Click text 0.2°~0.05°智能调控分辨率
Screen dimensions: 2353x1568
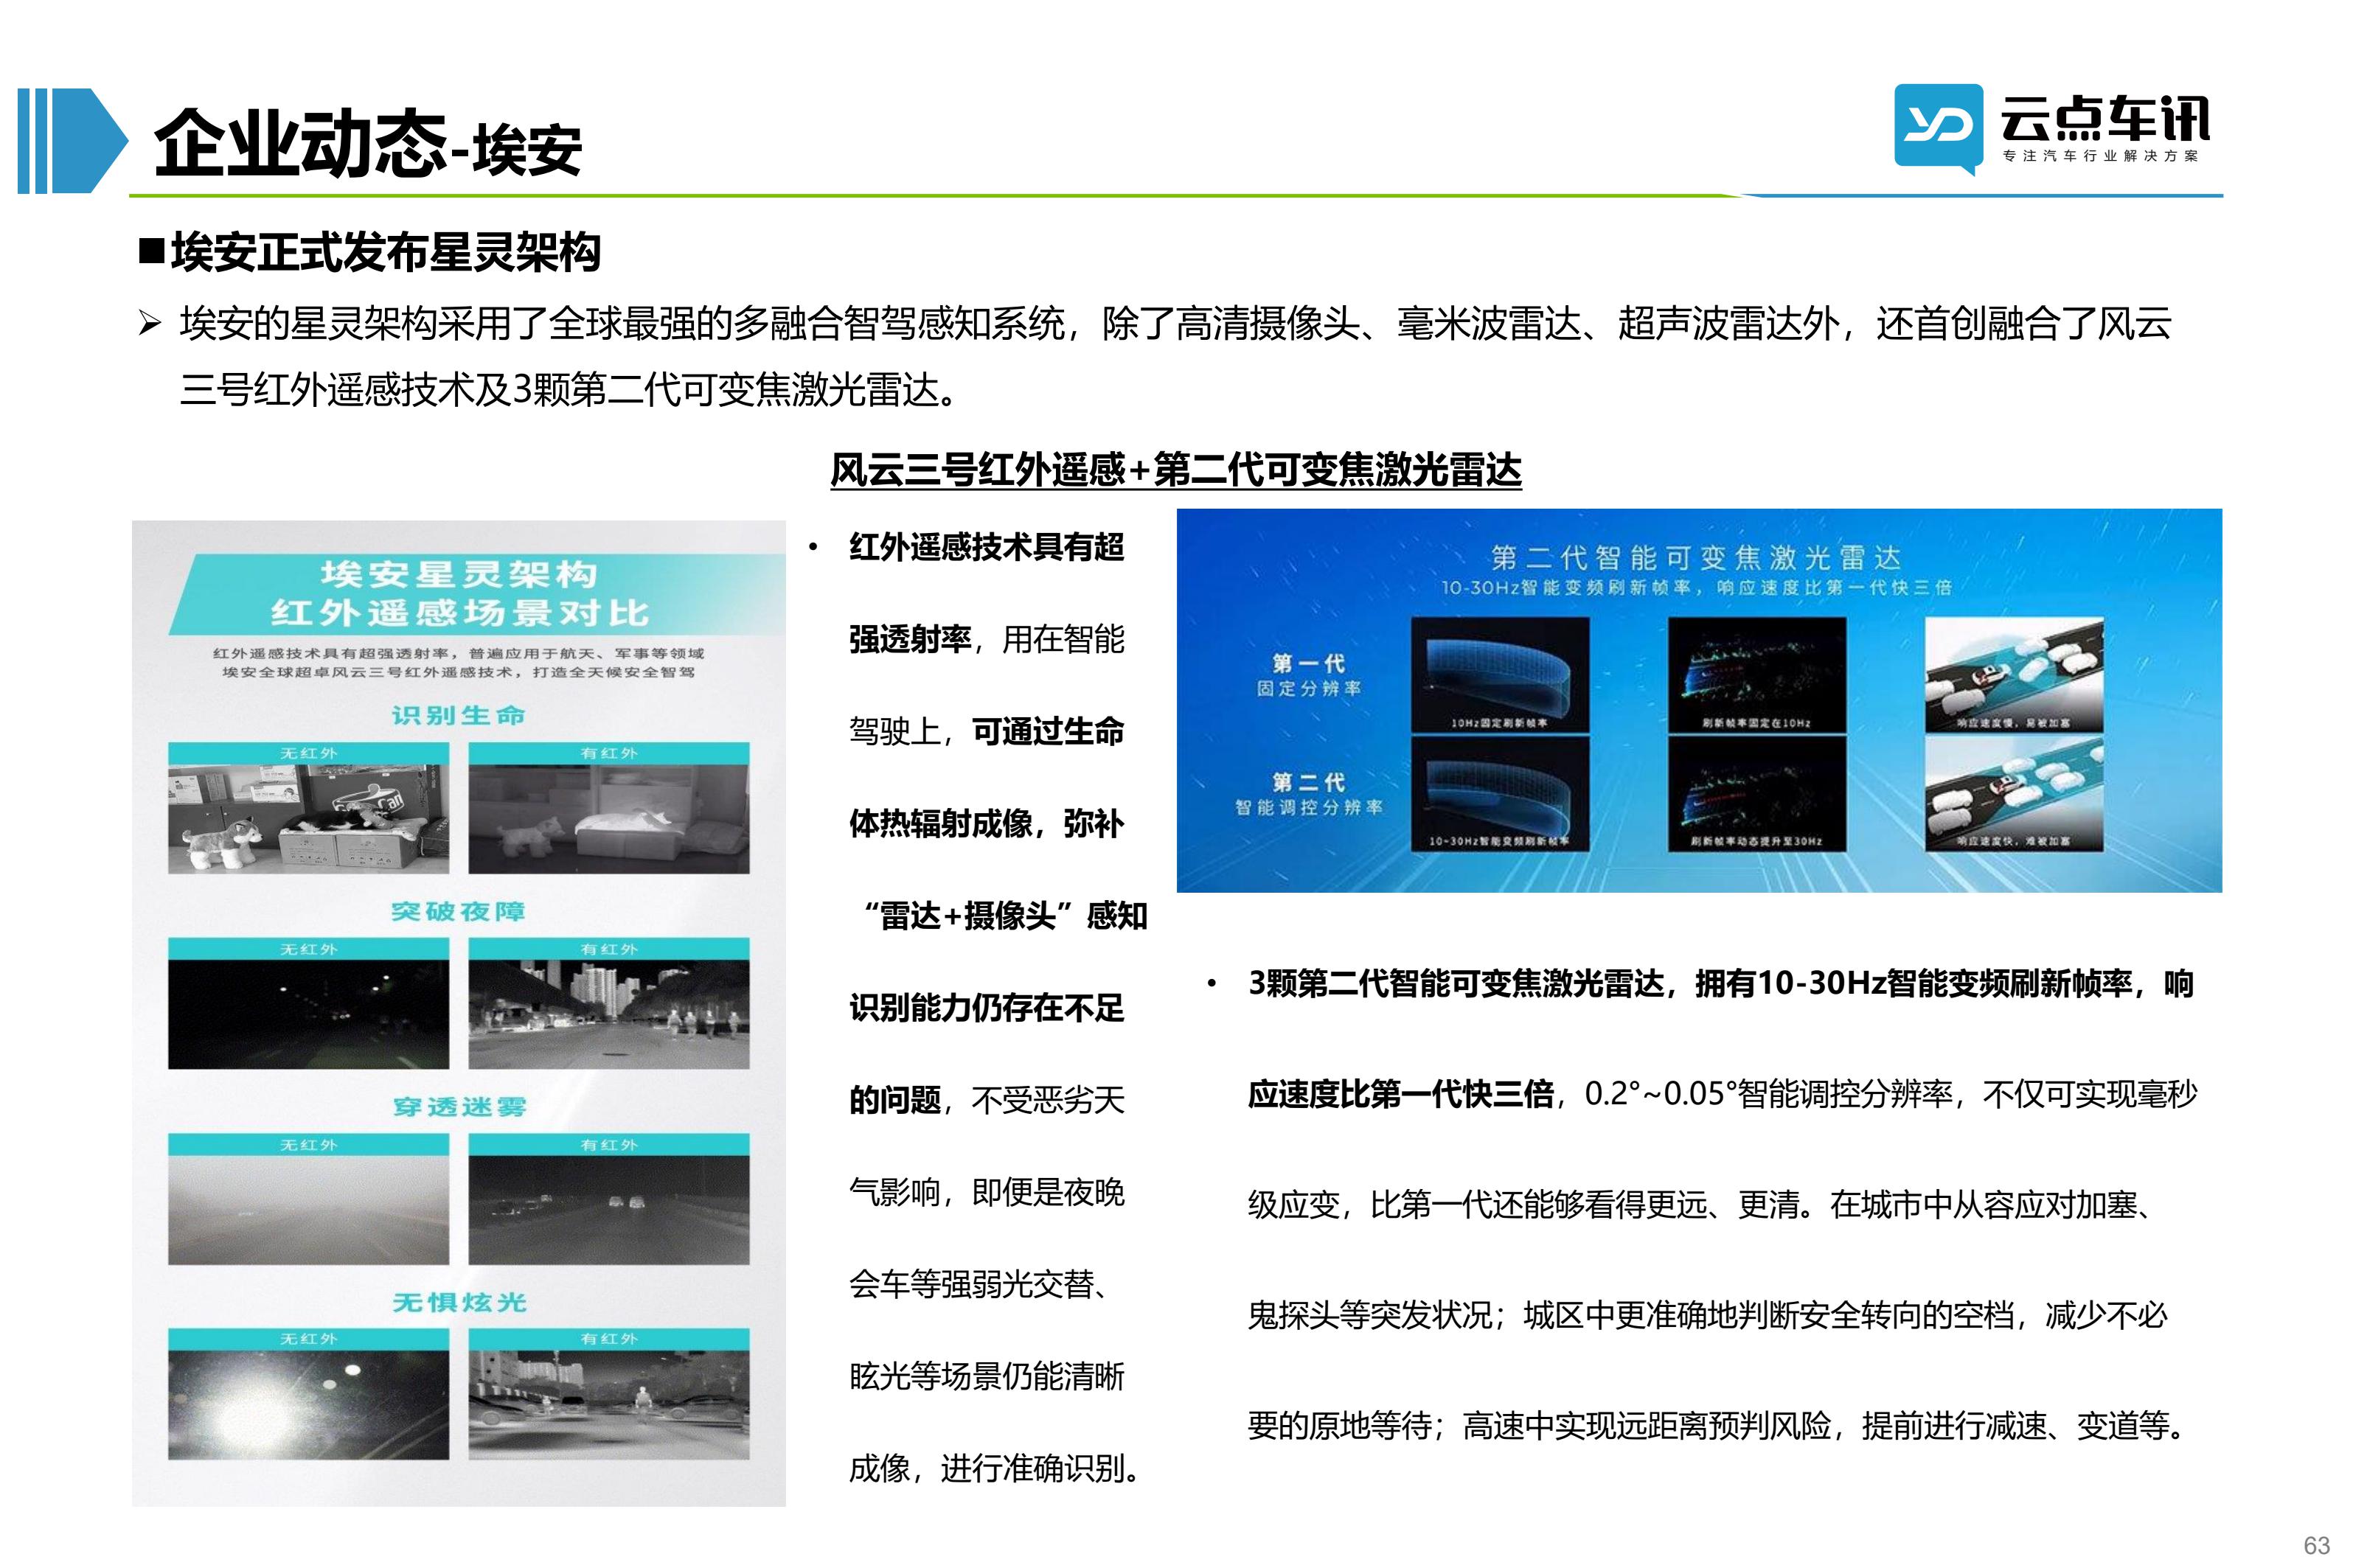(1769, 1094)
